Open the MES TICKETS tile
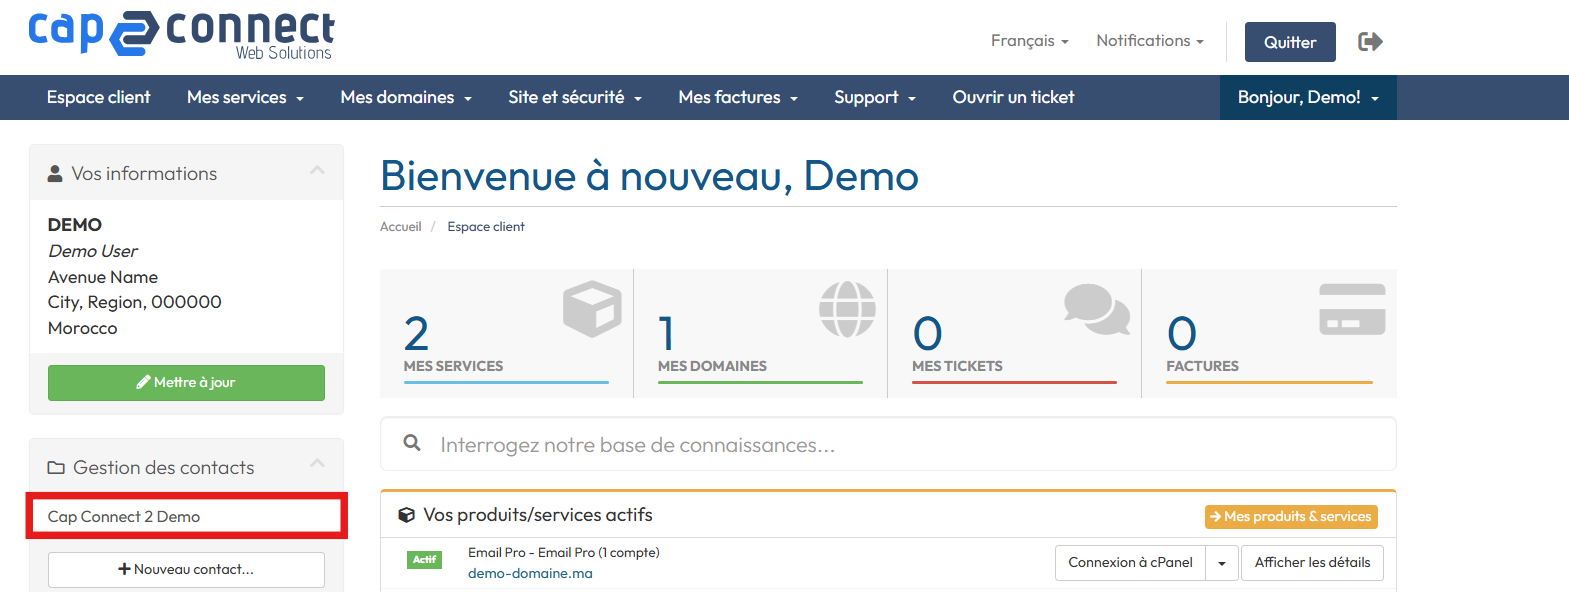The height and width of the screenshot is (592, 1569). 1014,333
